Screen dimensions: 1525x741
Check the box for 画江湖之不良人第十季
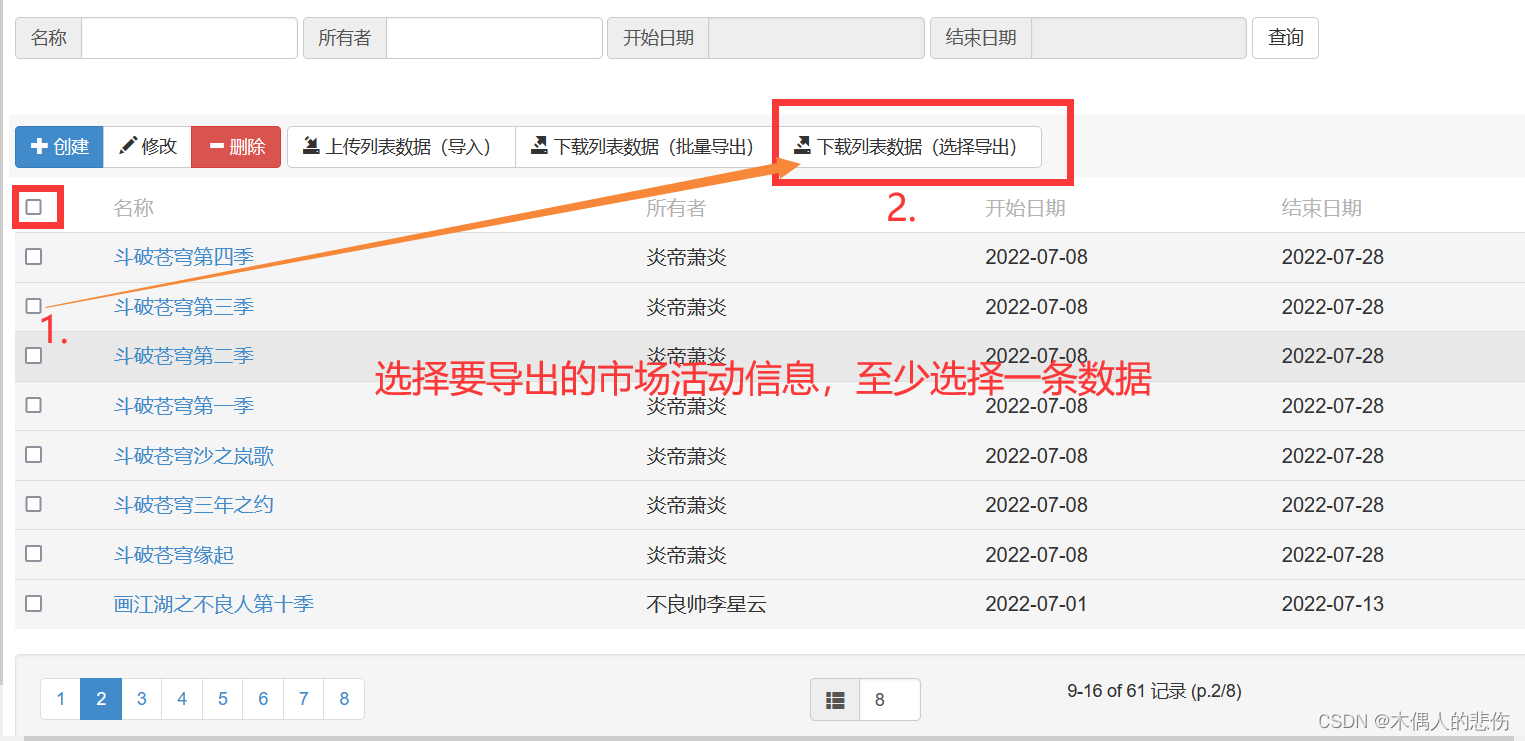[34, 604]
